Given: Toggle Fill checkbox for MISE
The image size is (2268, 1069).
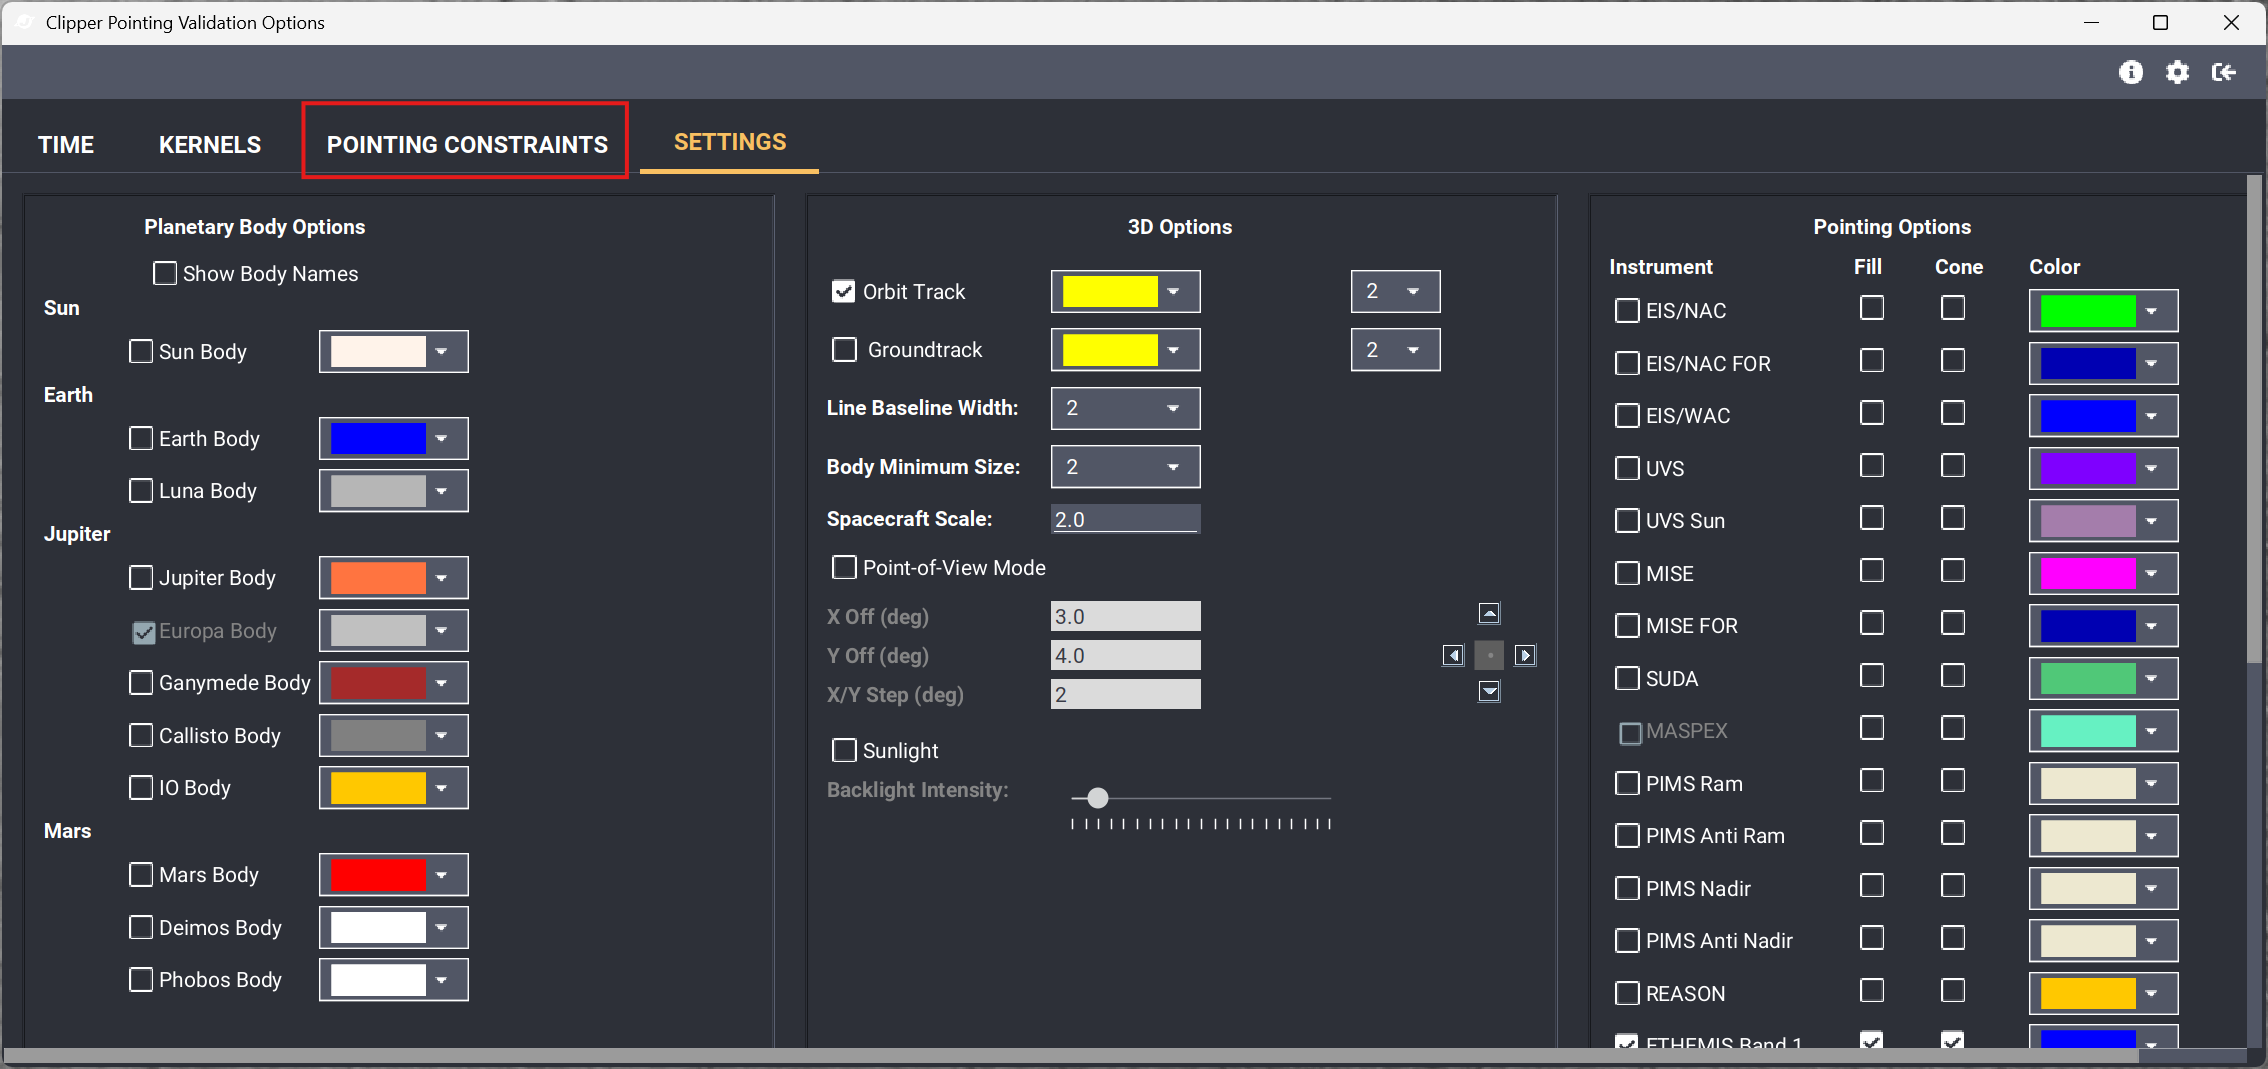Looking at the screenshot, I should point(1872,570).
